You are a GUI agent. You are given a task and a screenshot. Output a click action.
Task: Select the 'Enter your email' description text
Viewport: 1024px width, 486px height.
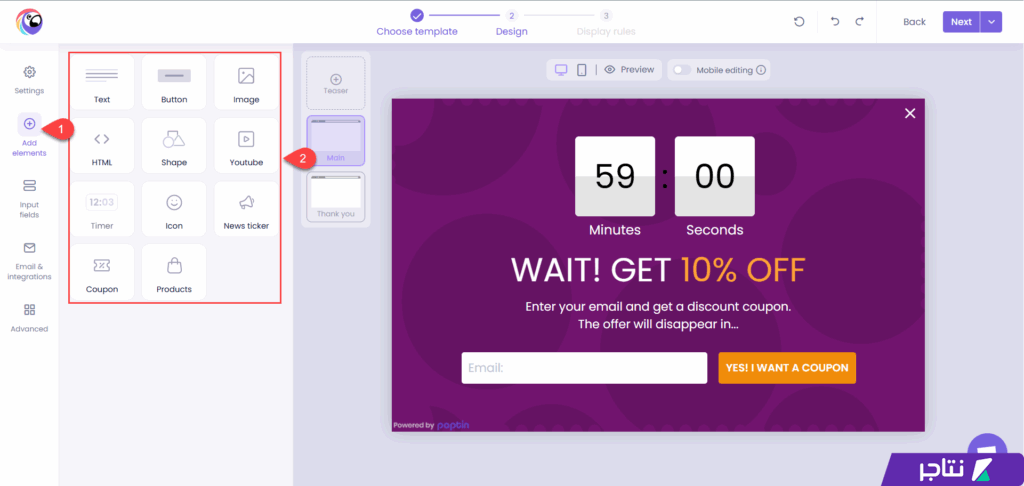pos(658,315)
